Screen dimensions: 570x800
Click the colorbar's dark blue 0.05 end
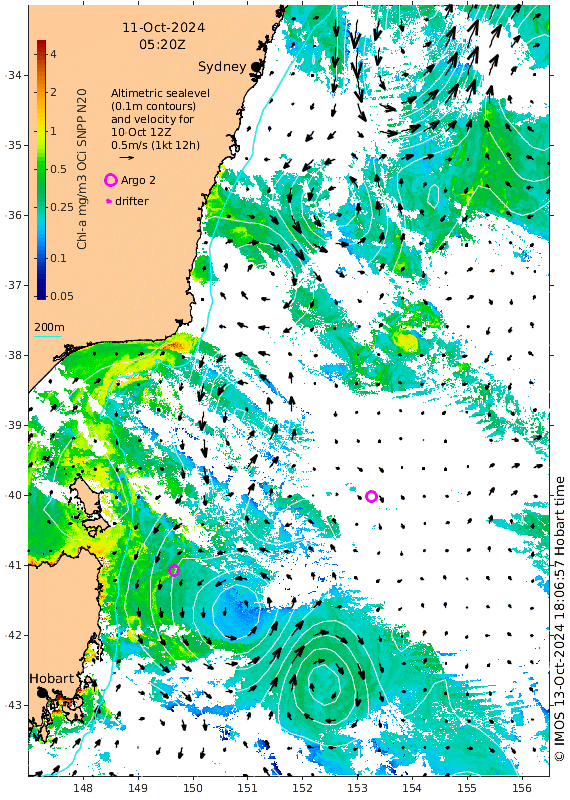tap(41, 294)
